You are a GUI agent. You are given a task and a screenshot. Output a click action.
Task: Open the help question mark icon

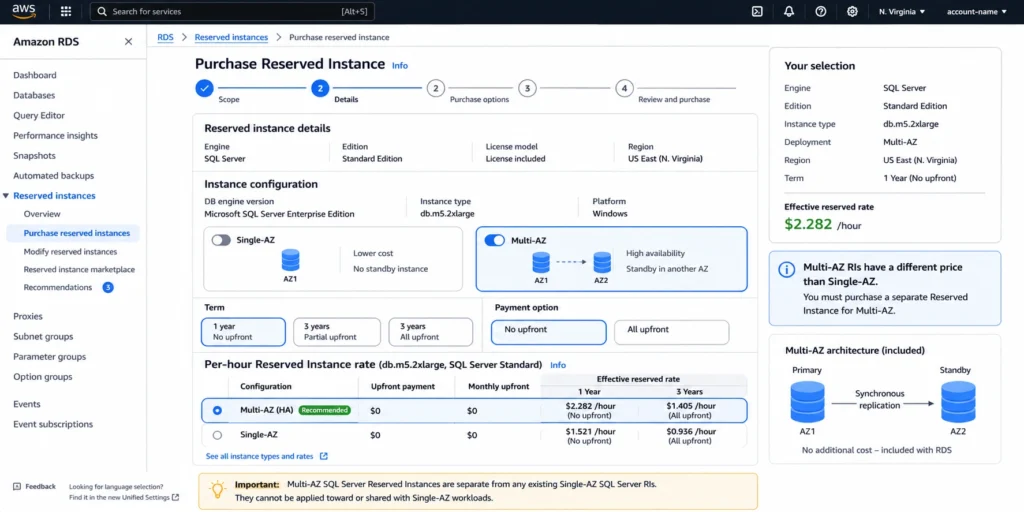821,12
